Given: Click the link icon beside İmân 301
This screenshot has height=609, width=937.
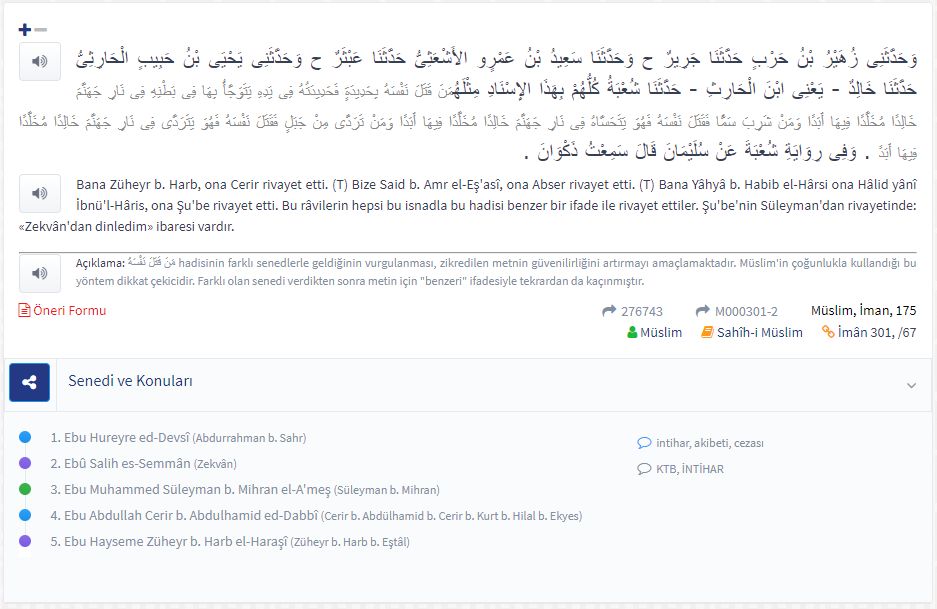Looking at the screenshot, I should [x=828, y=332].
